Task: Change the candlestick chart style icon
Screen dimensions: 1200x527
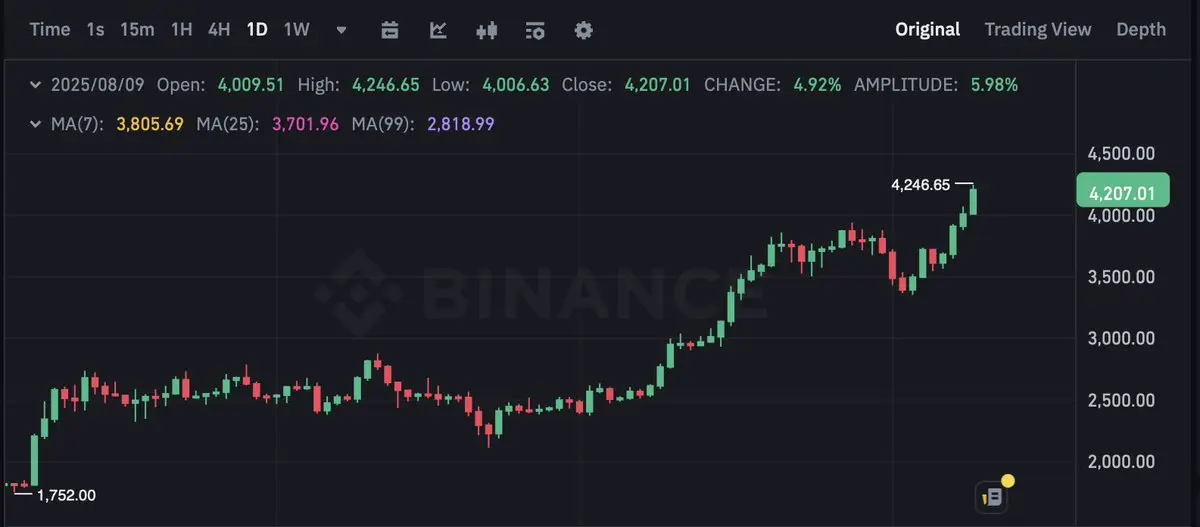Action: click(x=487, y=30)
